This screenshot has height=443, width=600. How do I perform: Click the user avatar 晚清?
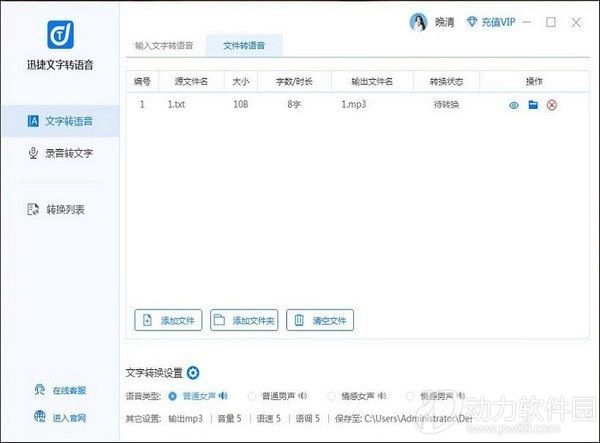tap(417, 23)
